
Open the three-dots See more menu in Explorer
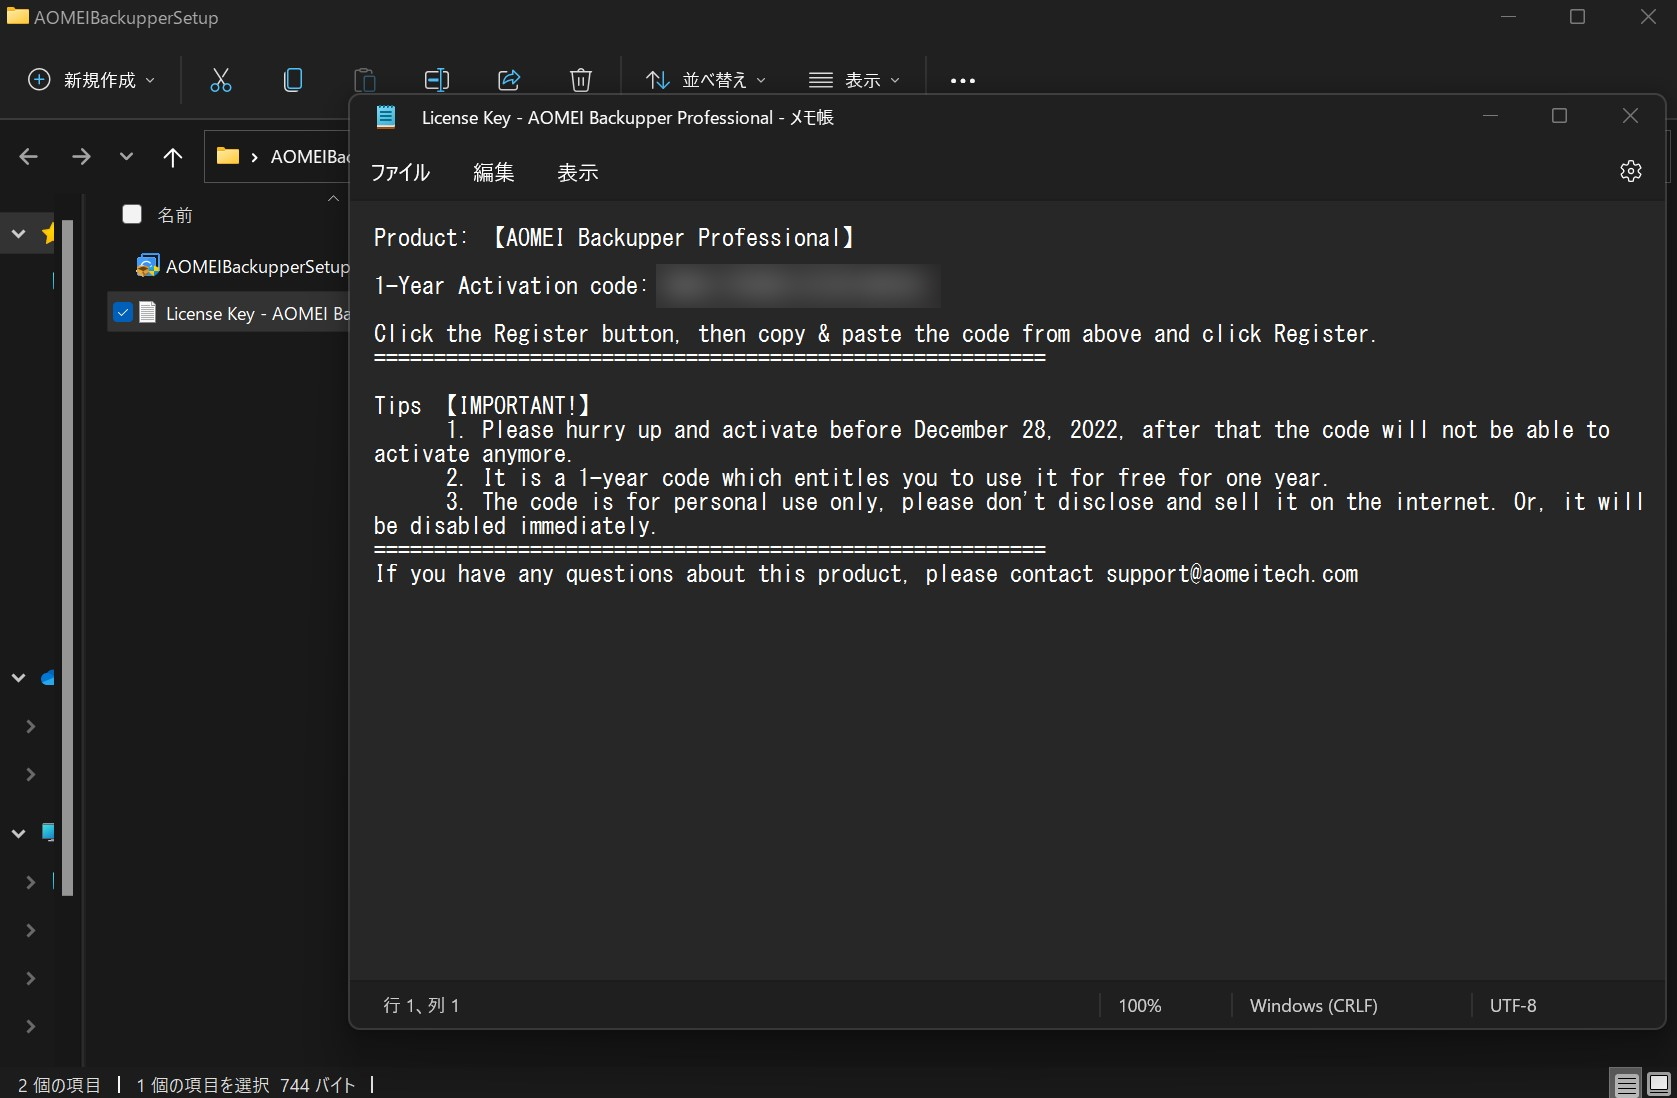pyautogui.click(x=962, y=81)
